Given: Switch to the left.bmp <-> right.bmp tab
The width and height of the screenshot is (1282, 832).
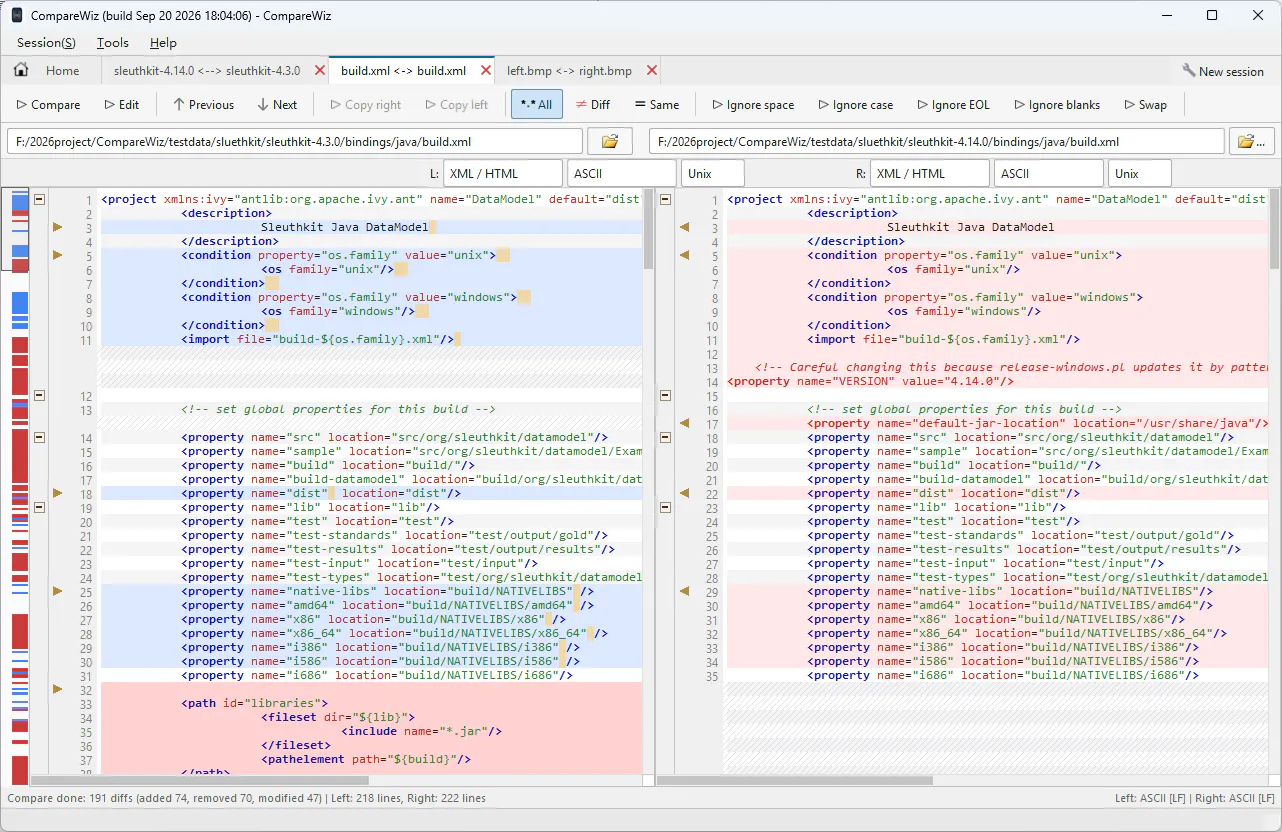Looking at the screenshot, I should pos(569,71).
